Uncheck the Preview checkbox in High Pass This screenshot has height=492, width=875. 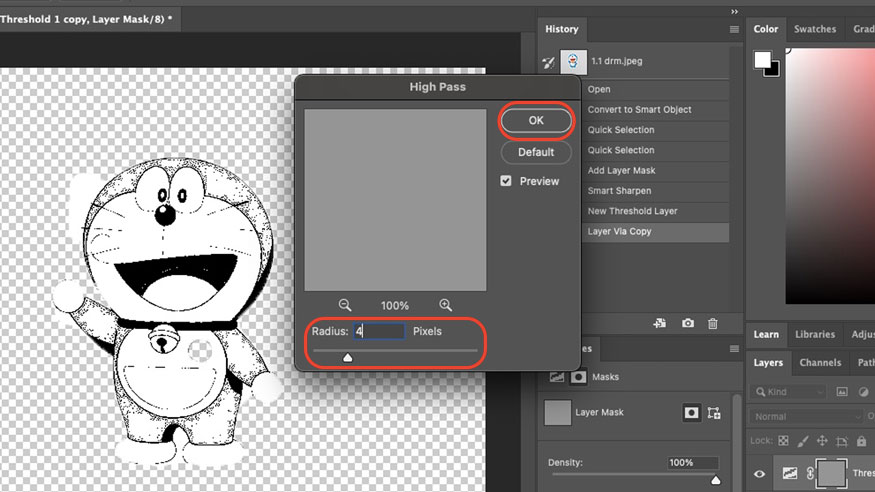click(506, 181)
